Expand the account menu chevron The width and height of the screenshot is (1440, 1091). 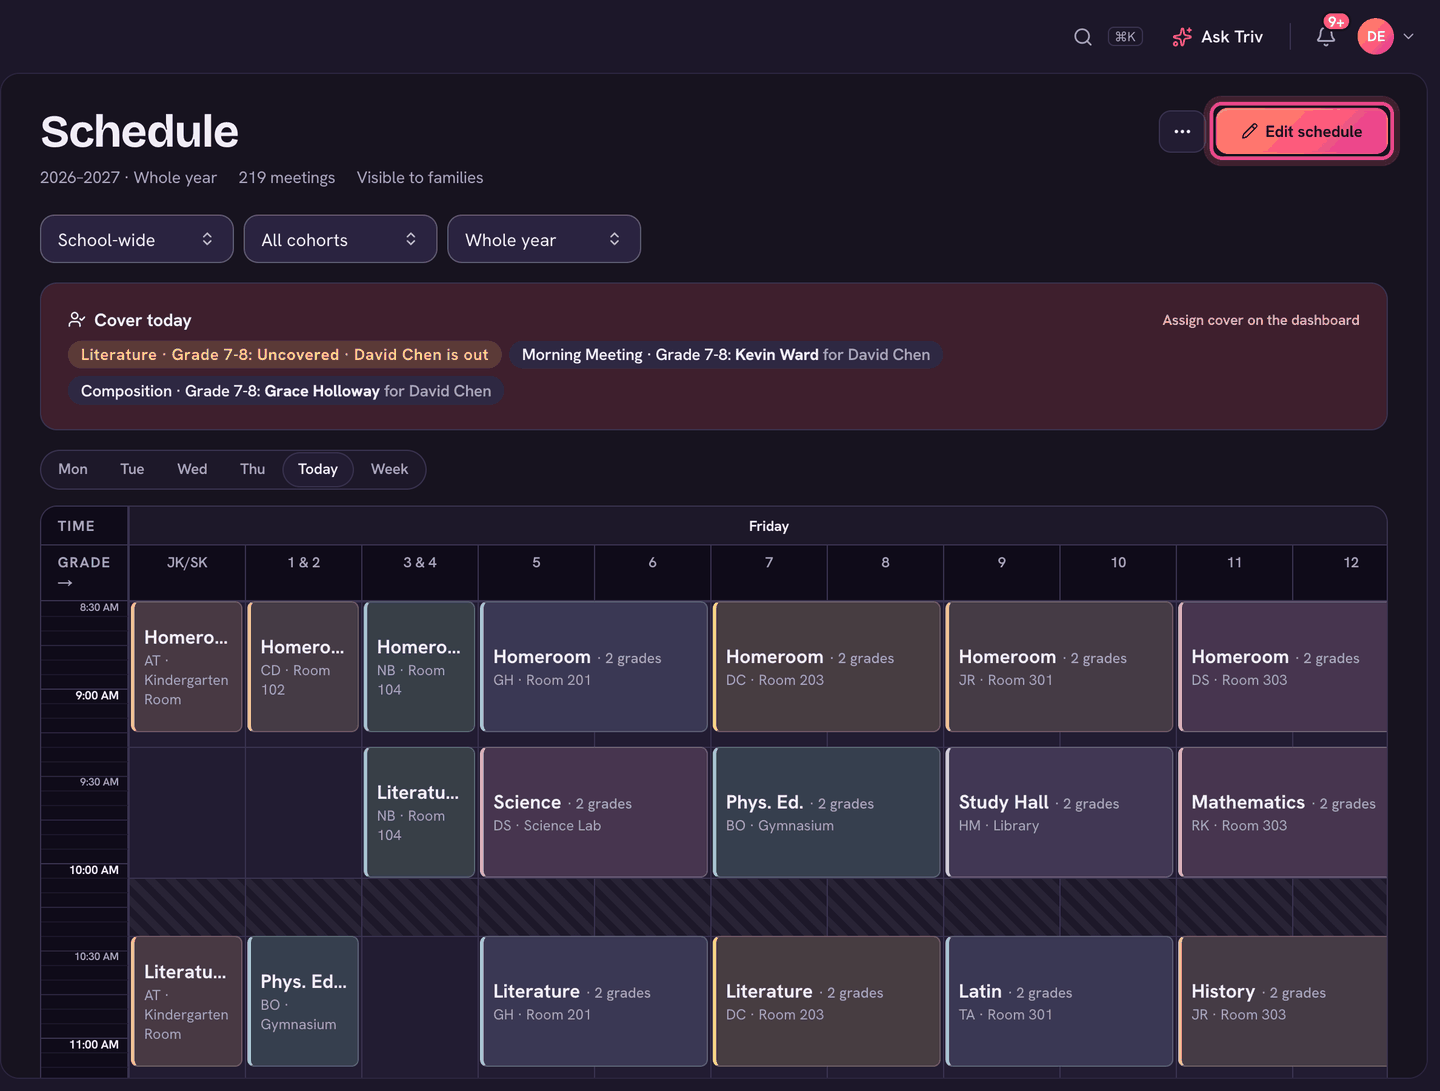pos(1409,37)
